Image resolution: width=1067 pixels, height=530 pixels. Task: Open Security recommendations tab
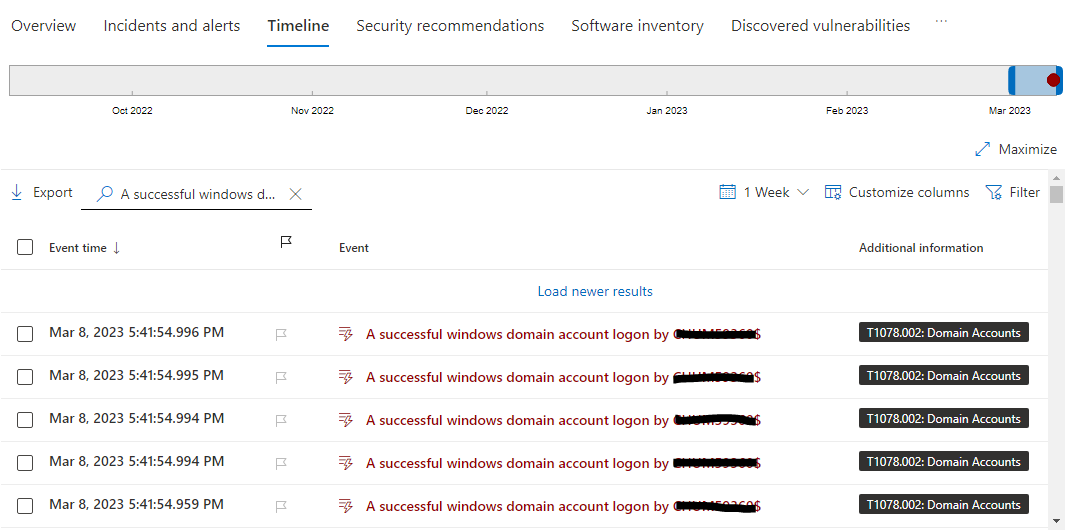tap(450, 26)
